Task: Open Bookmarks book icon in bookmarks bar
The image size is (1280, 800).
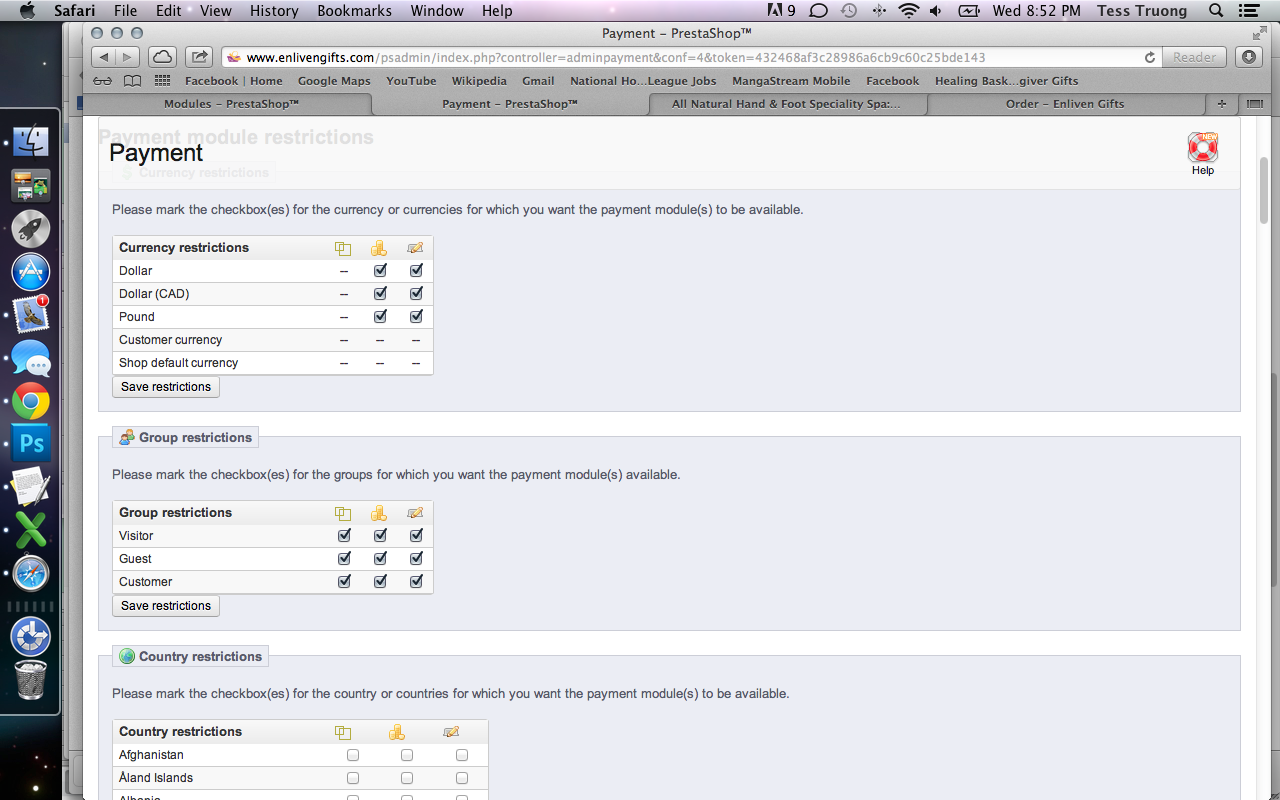Action: [132, 81]
